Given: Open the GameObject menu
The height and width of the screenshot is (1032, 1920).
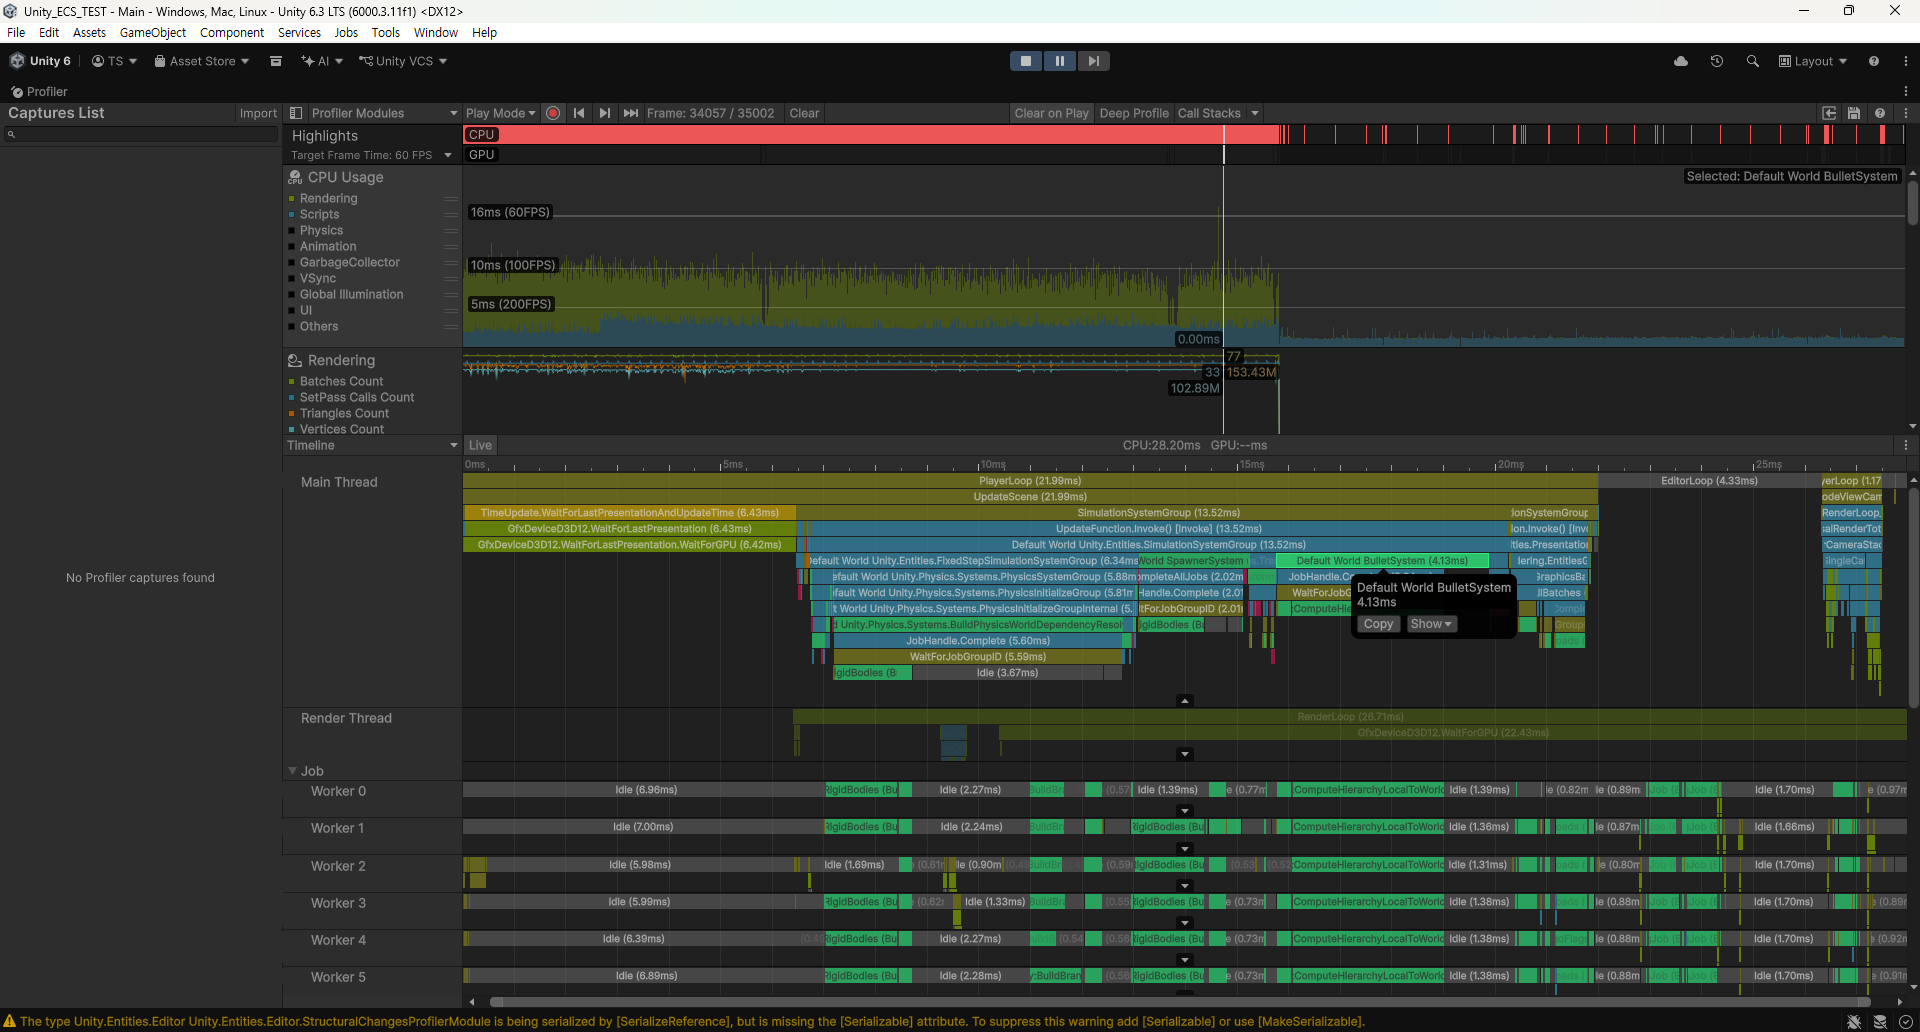Looking at the screenshot, I should point(153,32).
